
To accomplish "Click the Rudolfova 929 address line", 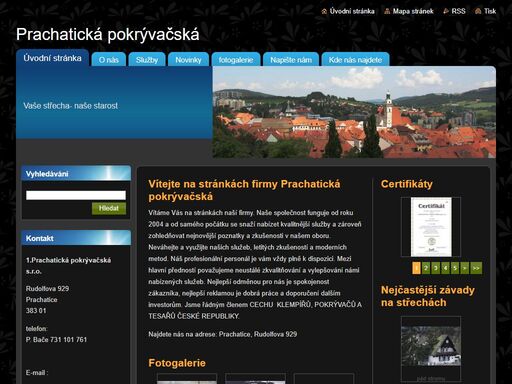I will point(47,289).
